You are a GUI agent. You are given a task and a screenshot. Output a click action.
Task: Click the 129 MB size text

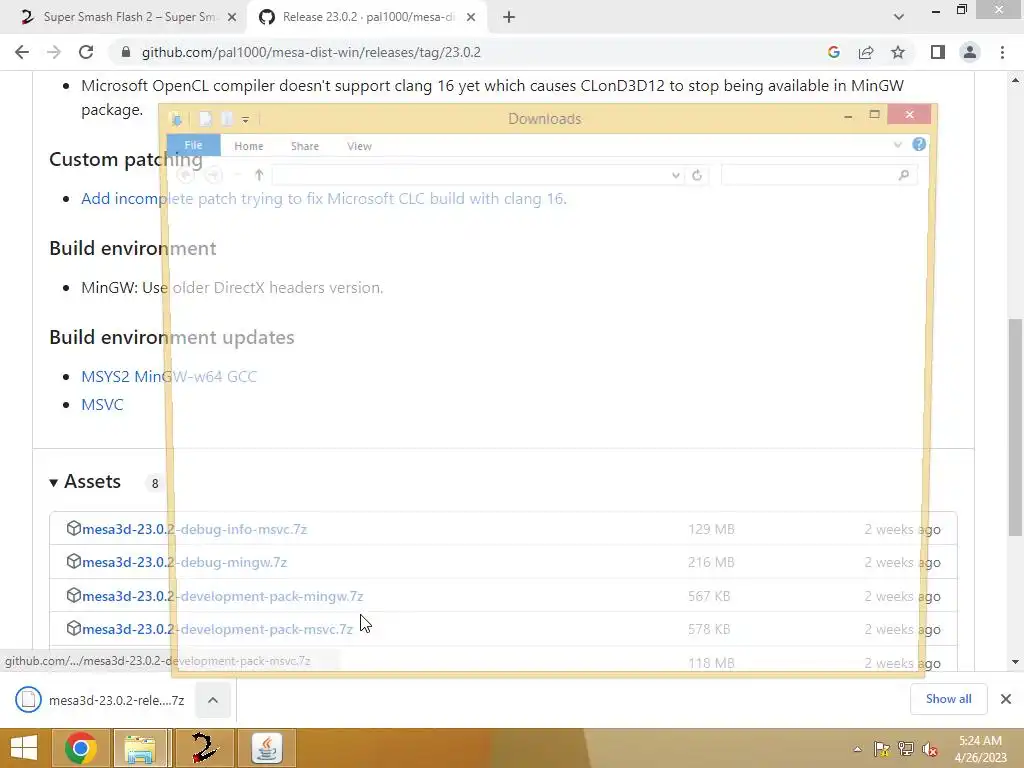tap(711, 529)
